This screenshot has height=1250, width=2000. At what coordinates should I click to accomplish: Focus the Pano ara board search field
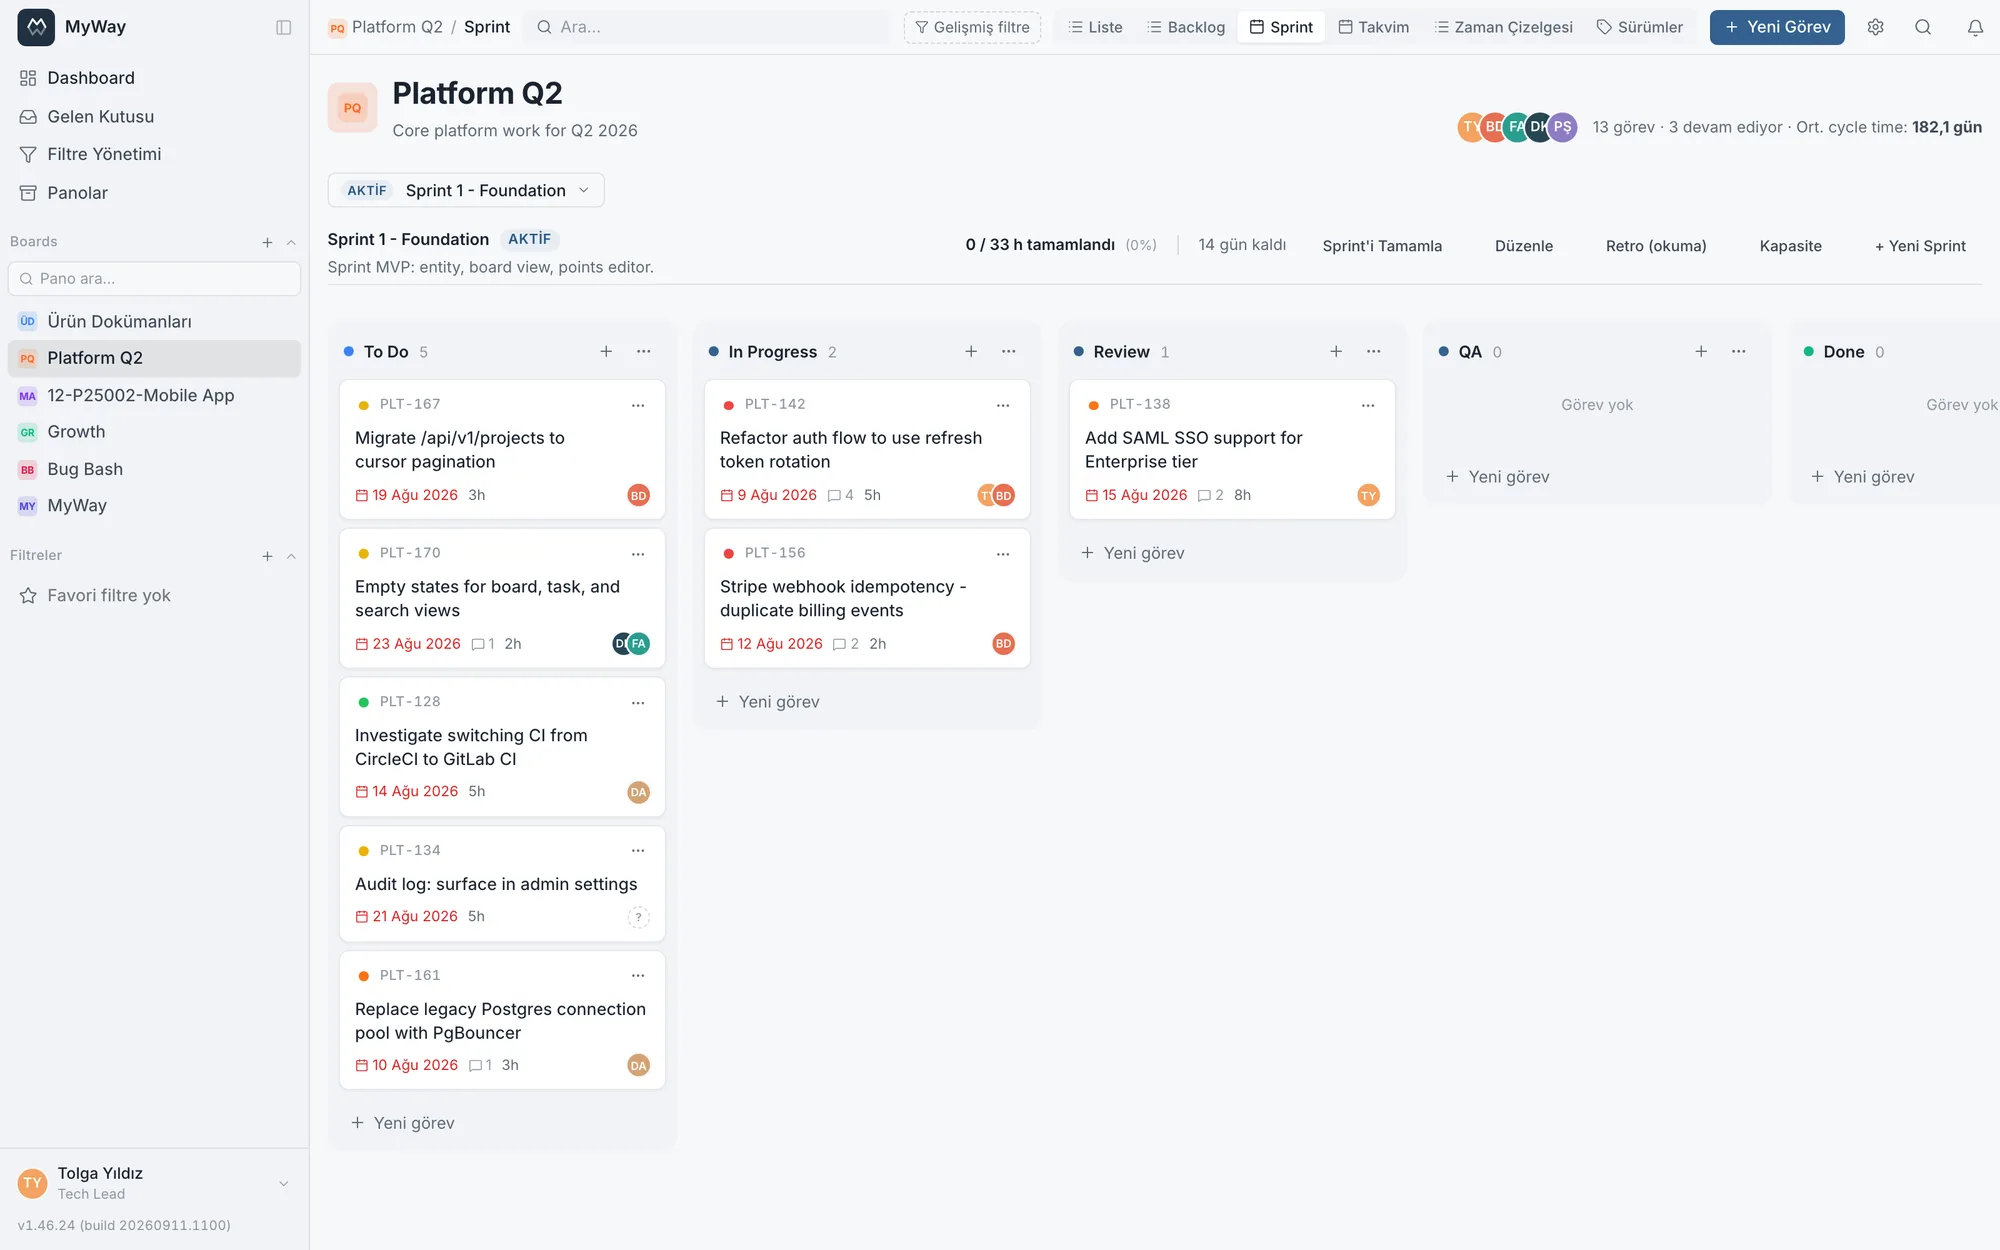pyautogui.click(x=154, y=279)
